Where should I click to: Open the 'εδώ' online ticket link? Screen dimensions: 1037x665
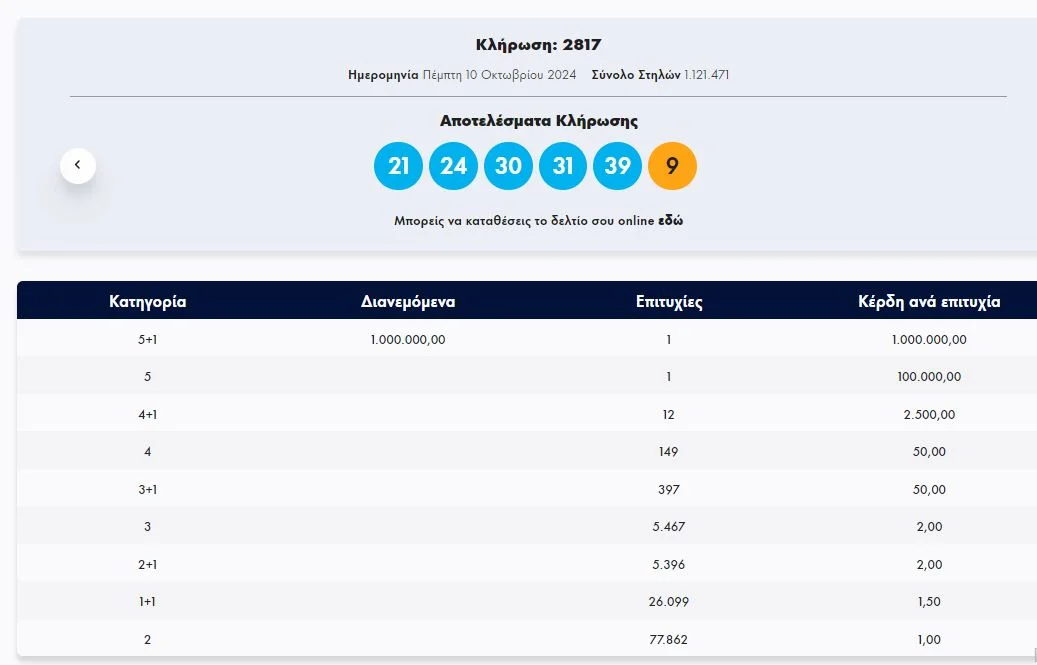tap(670, 221)
